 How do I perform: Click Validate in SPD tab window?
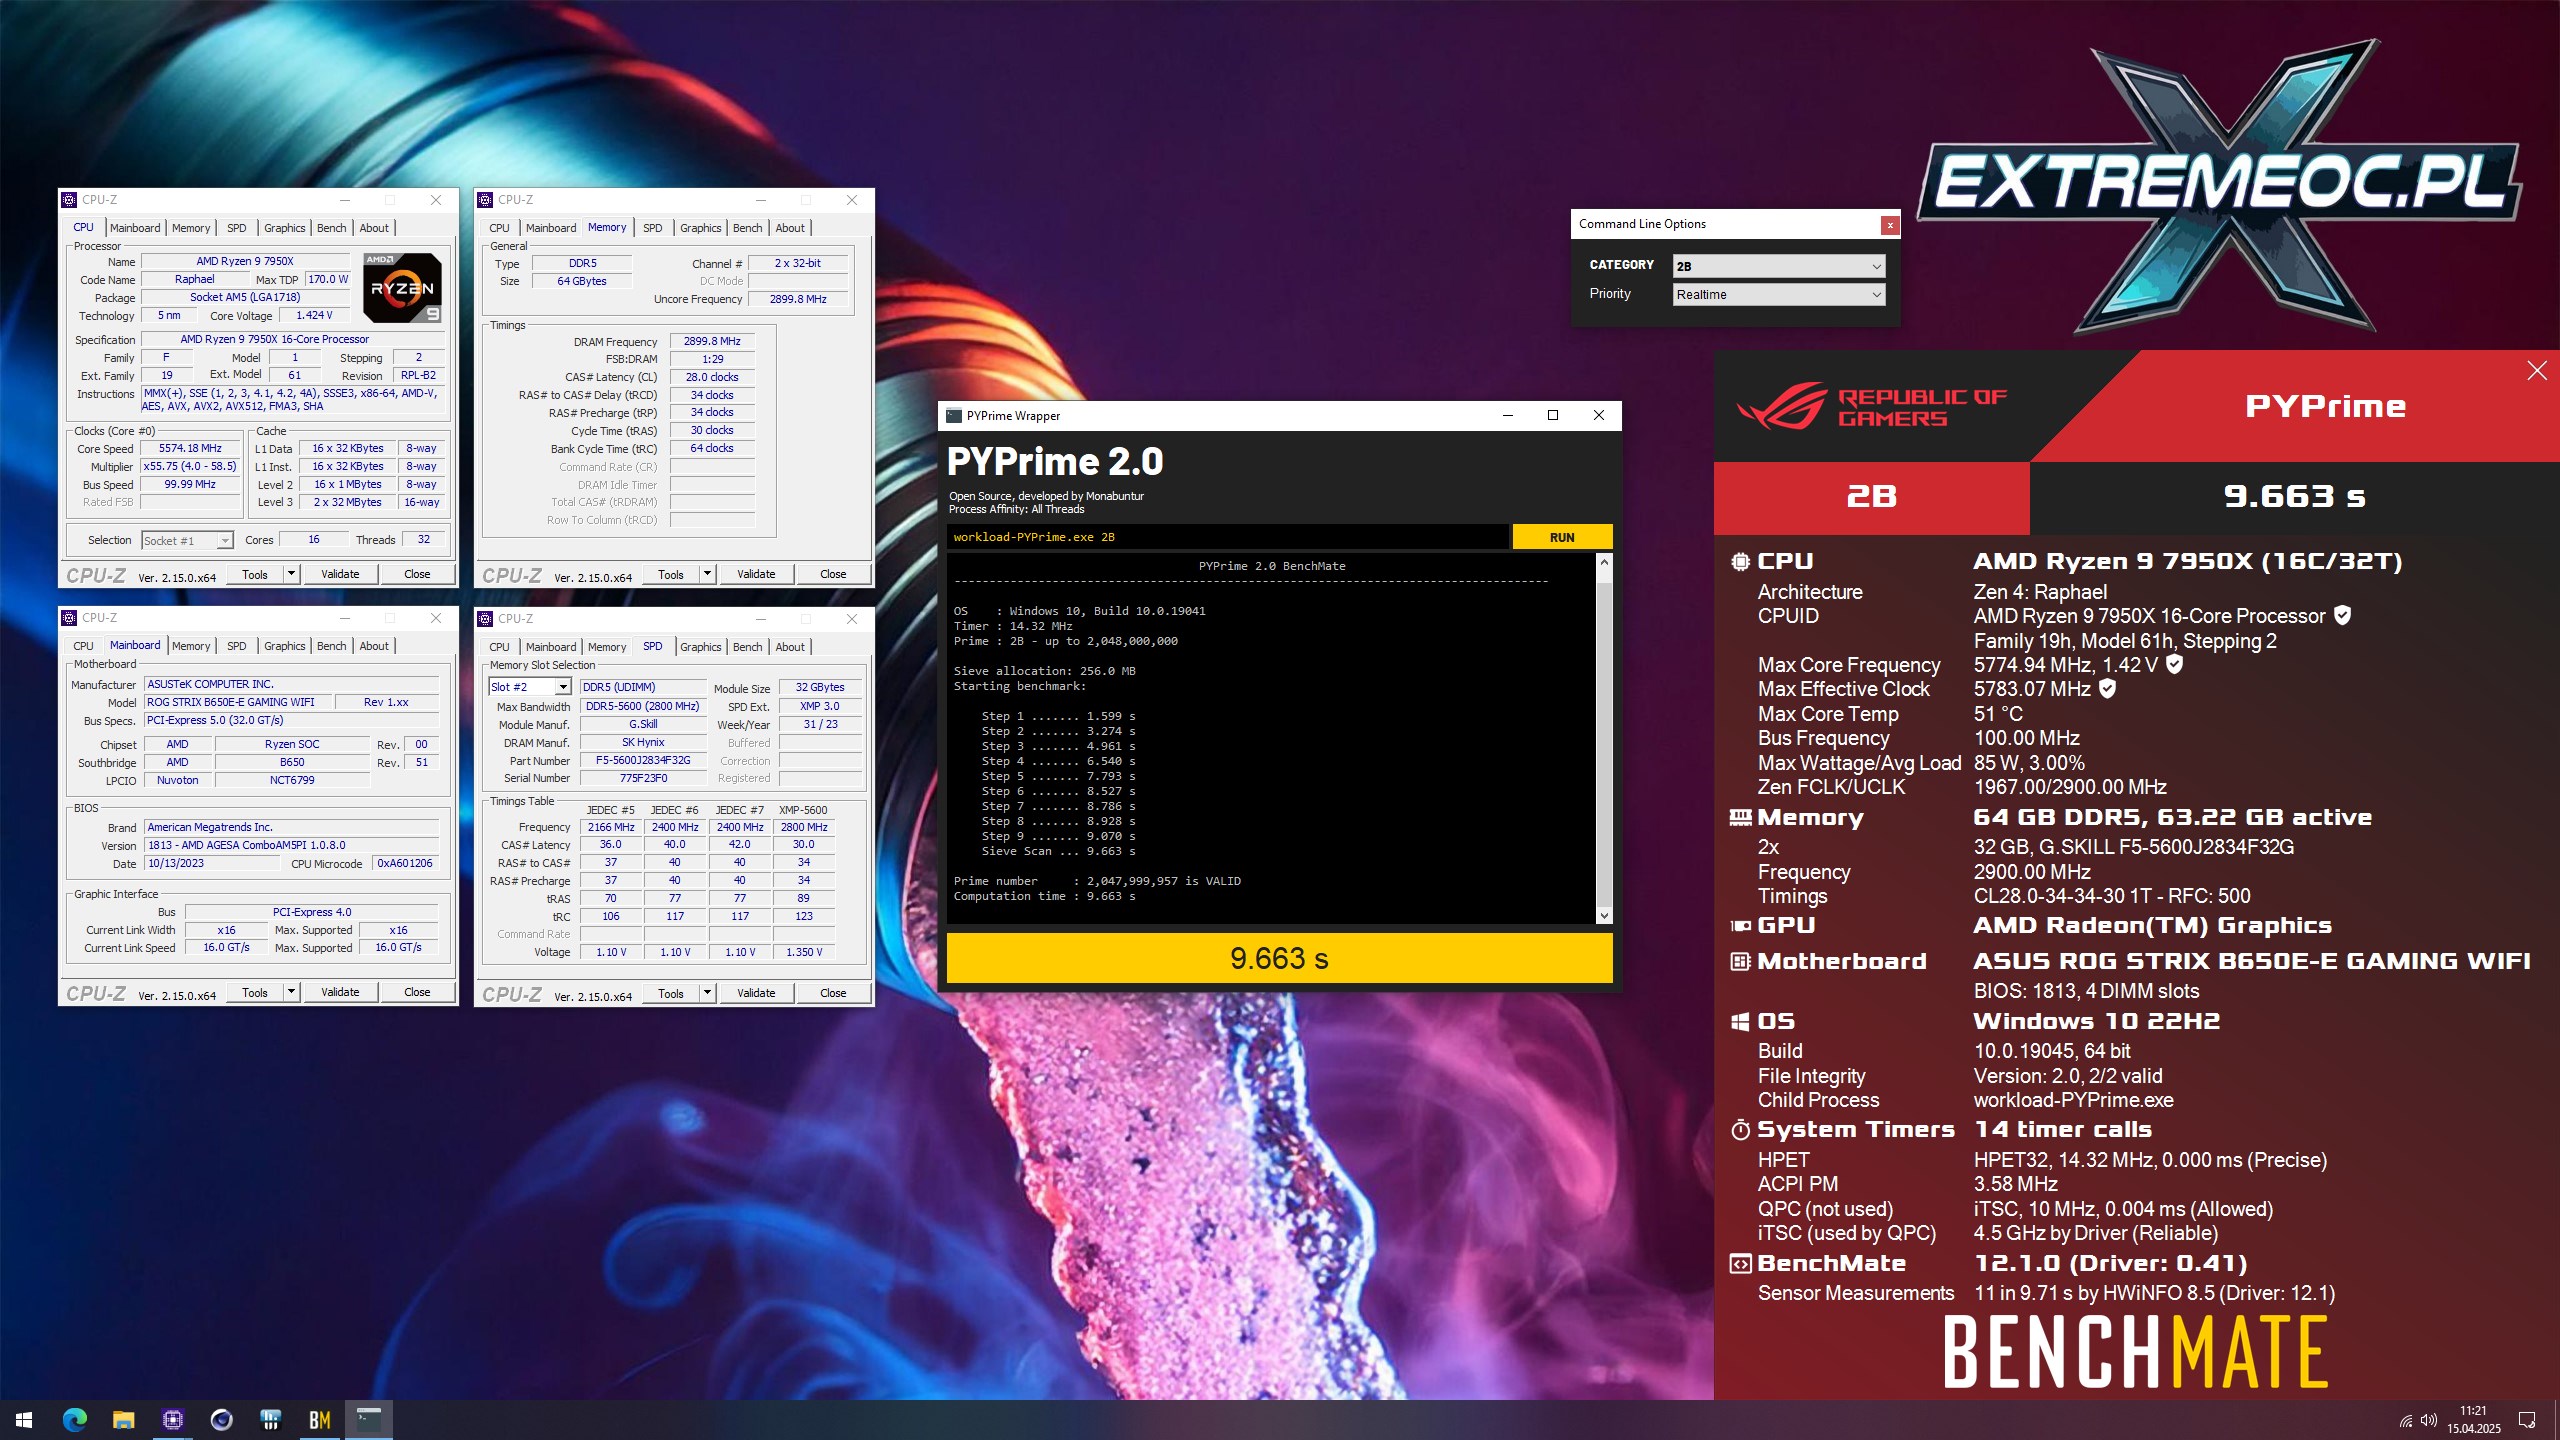point(755,993)
